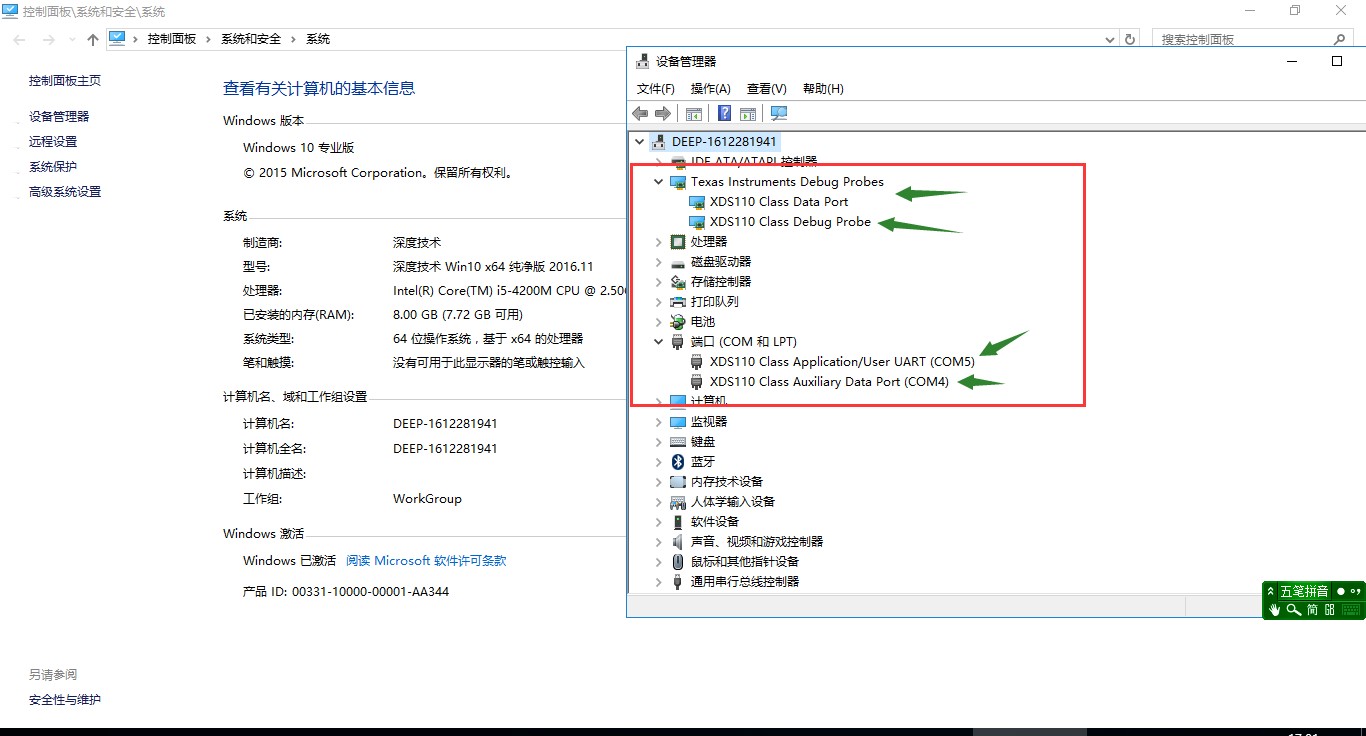The width and height of the screenshot is (1366, 736).
Task: Click the Control Panel refresh button beside address bar
Action: pos(1131,39)
